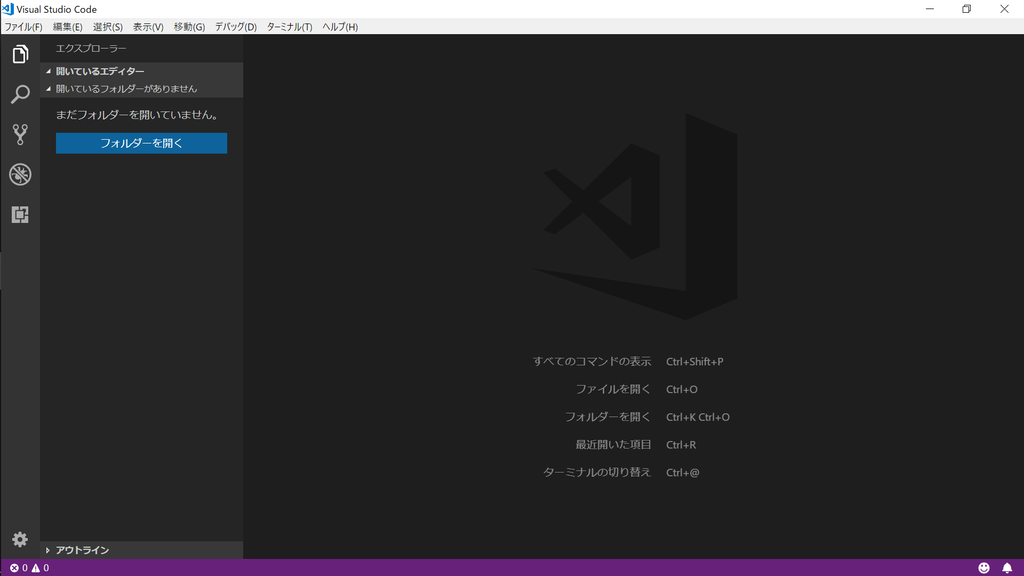Open the Search view icon
The height and width of the screenshot is (576, 1024).
(x=20, y=95)
